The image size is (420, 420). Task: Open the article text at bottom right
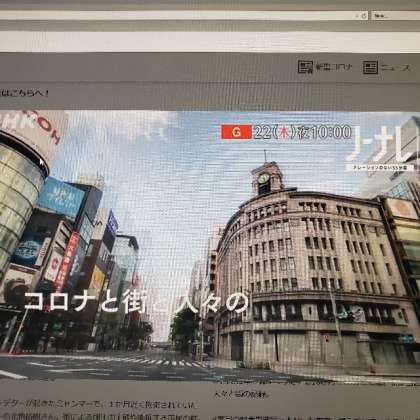[316, 417]
